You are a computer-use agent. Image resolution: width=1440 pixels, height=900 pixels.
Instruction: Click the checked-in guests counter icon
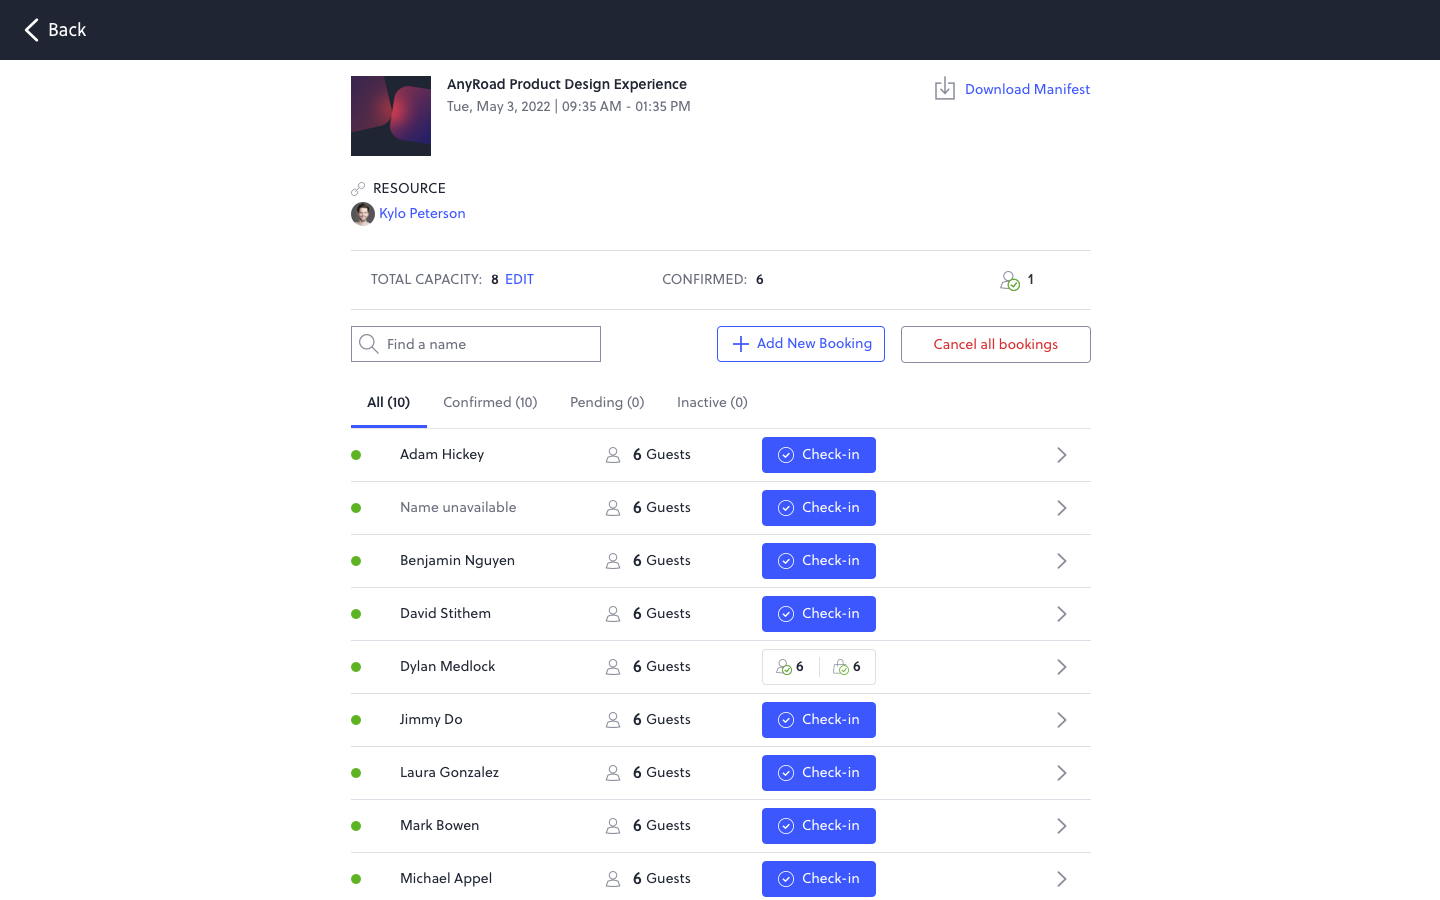click(1011, 280)
